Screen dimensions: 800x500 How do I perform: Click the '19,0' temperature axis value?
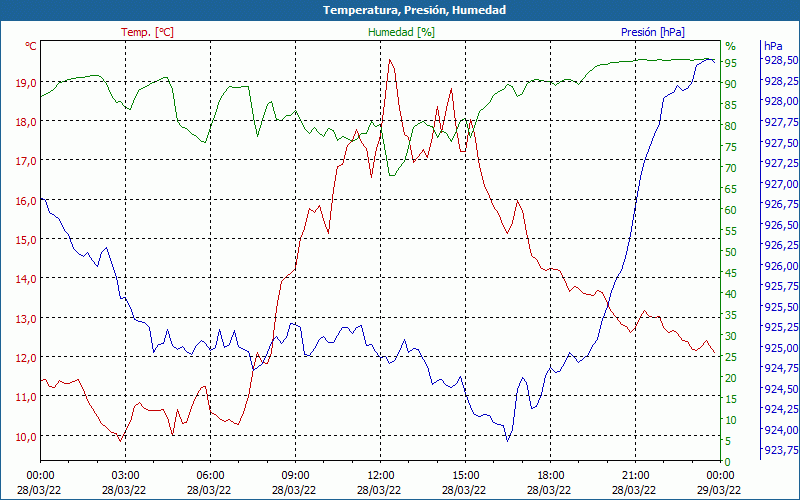click(26, 83)
